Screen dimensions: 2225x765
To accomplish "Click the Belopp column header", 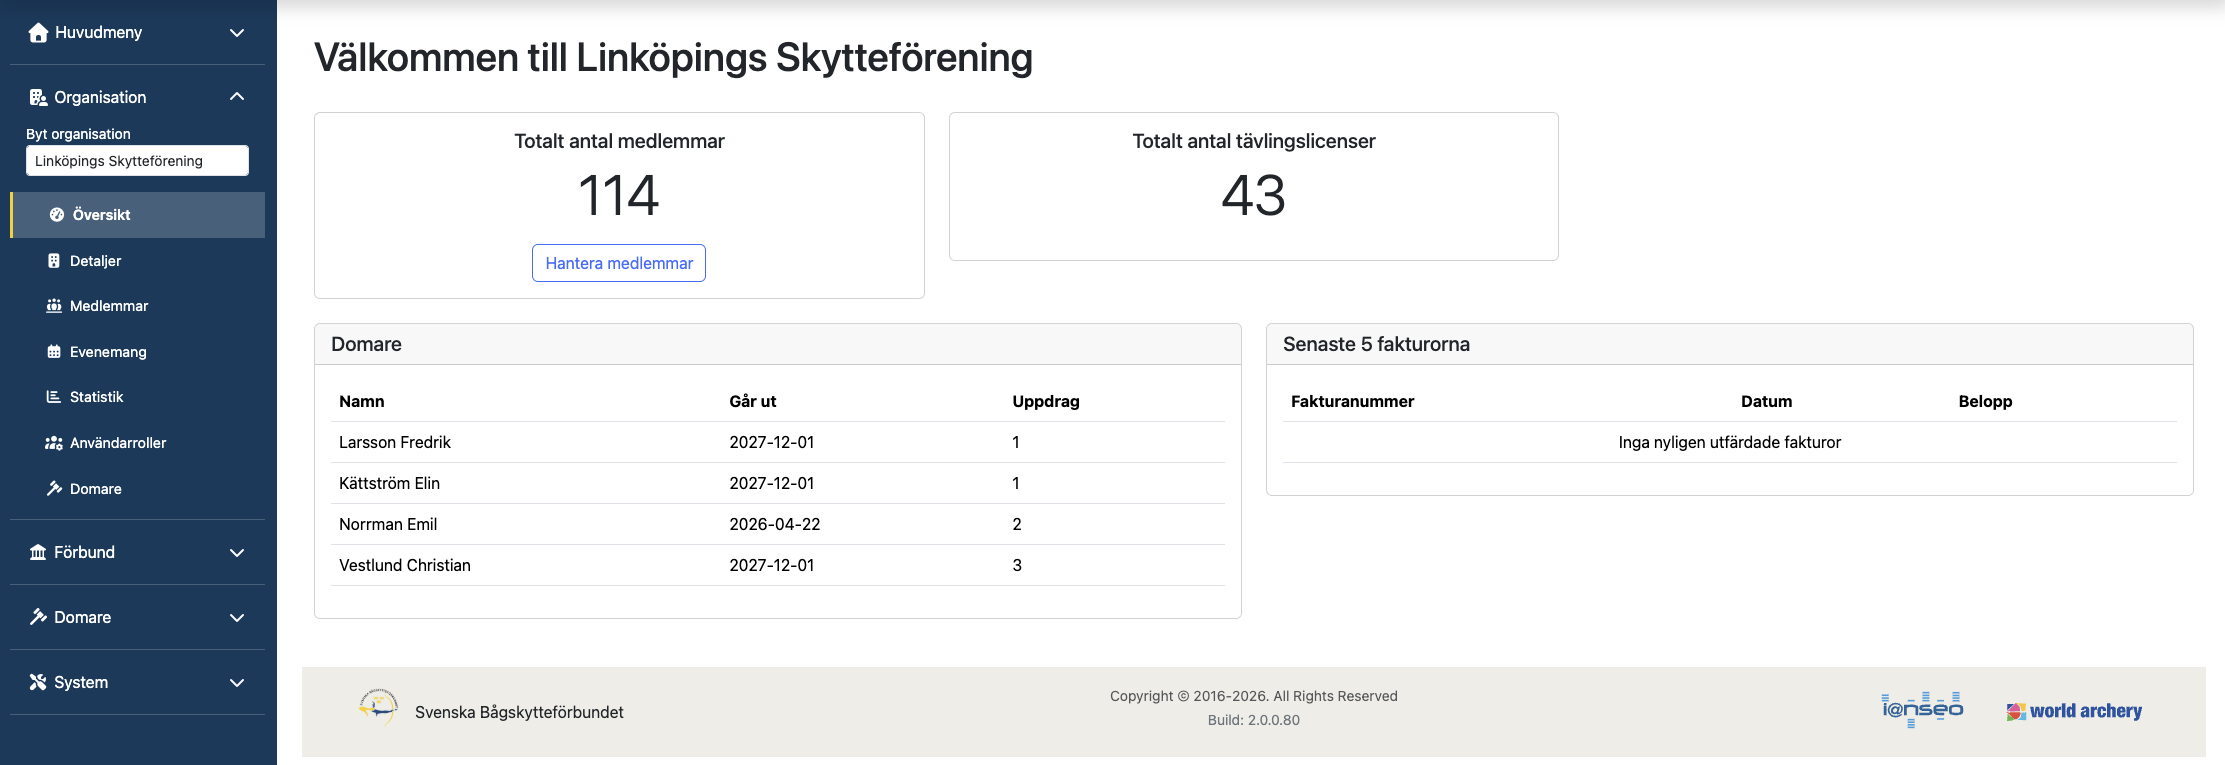I will 1985,401.
